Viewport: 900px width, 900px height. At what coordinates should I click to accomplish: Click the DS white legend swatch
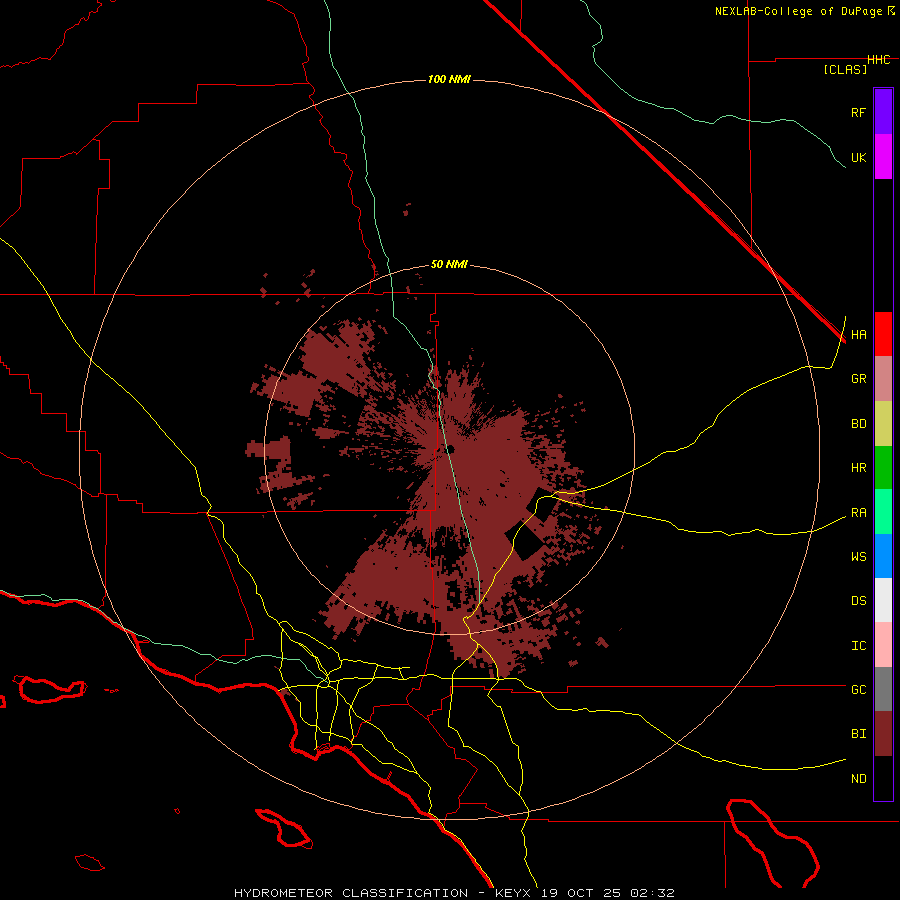883,600
